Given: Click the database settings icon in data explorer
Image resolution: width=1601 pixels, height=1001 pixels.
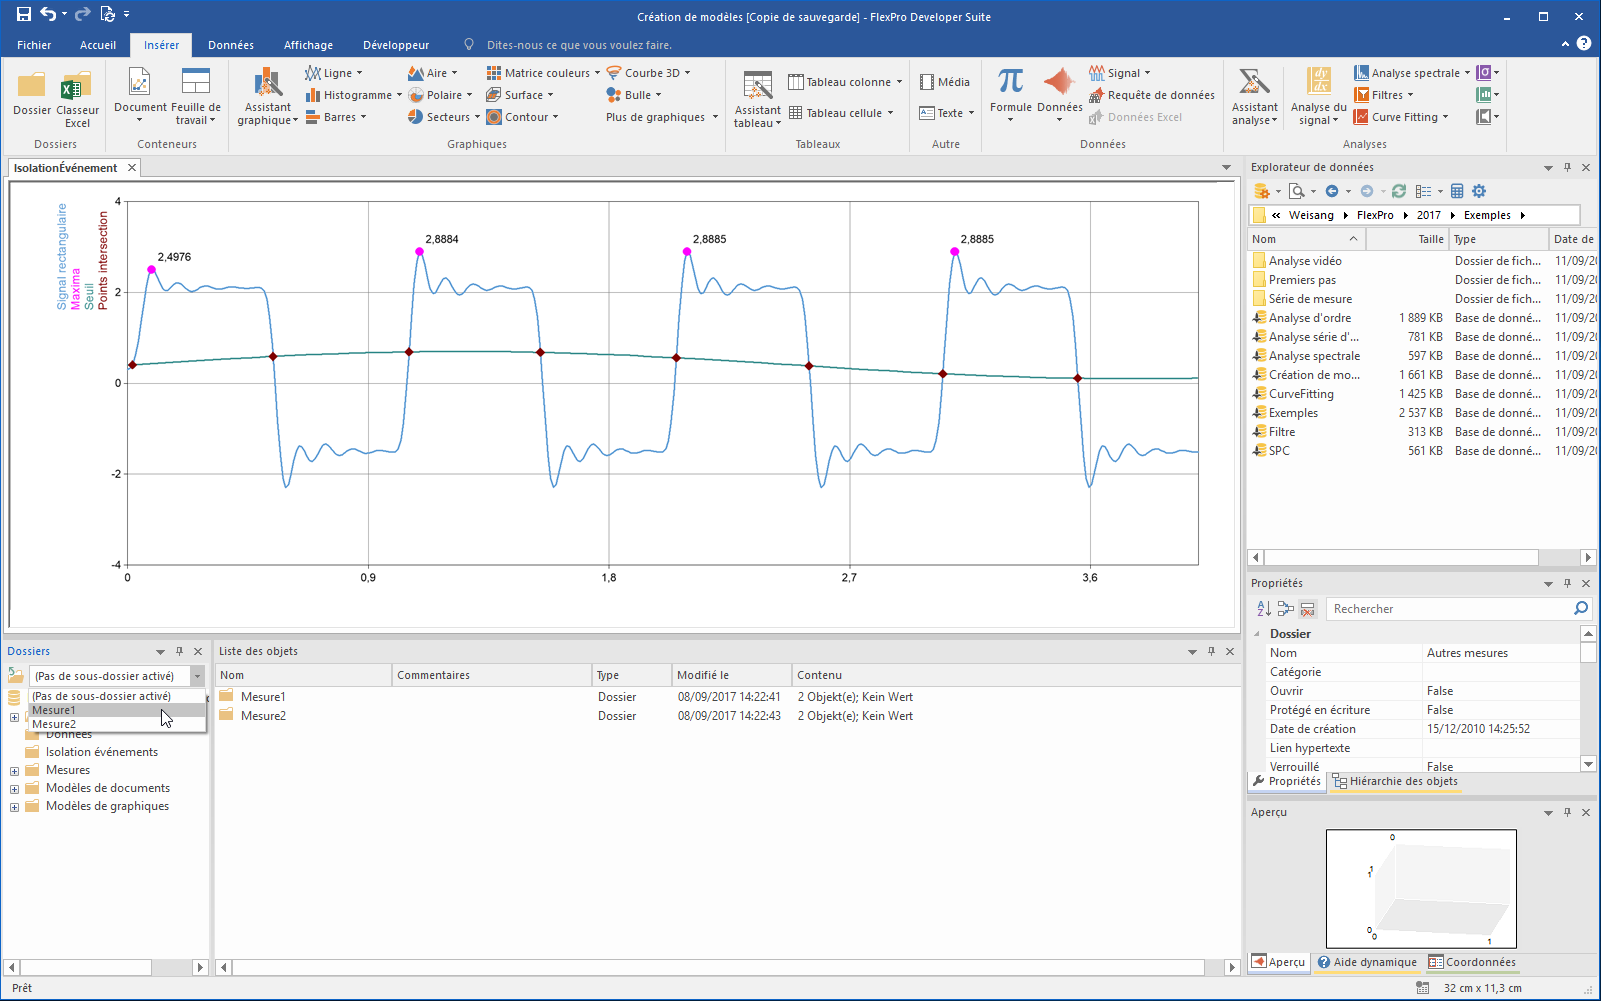Looking at the screenshot, I should pyautogui.click(x=1262, y=191).
